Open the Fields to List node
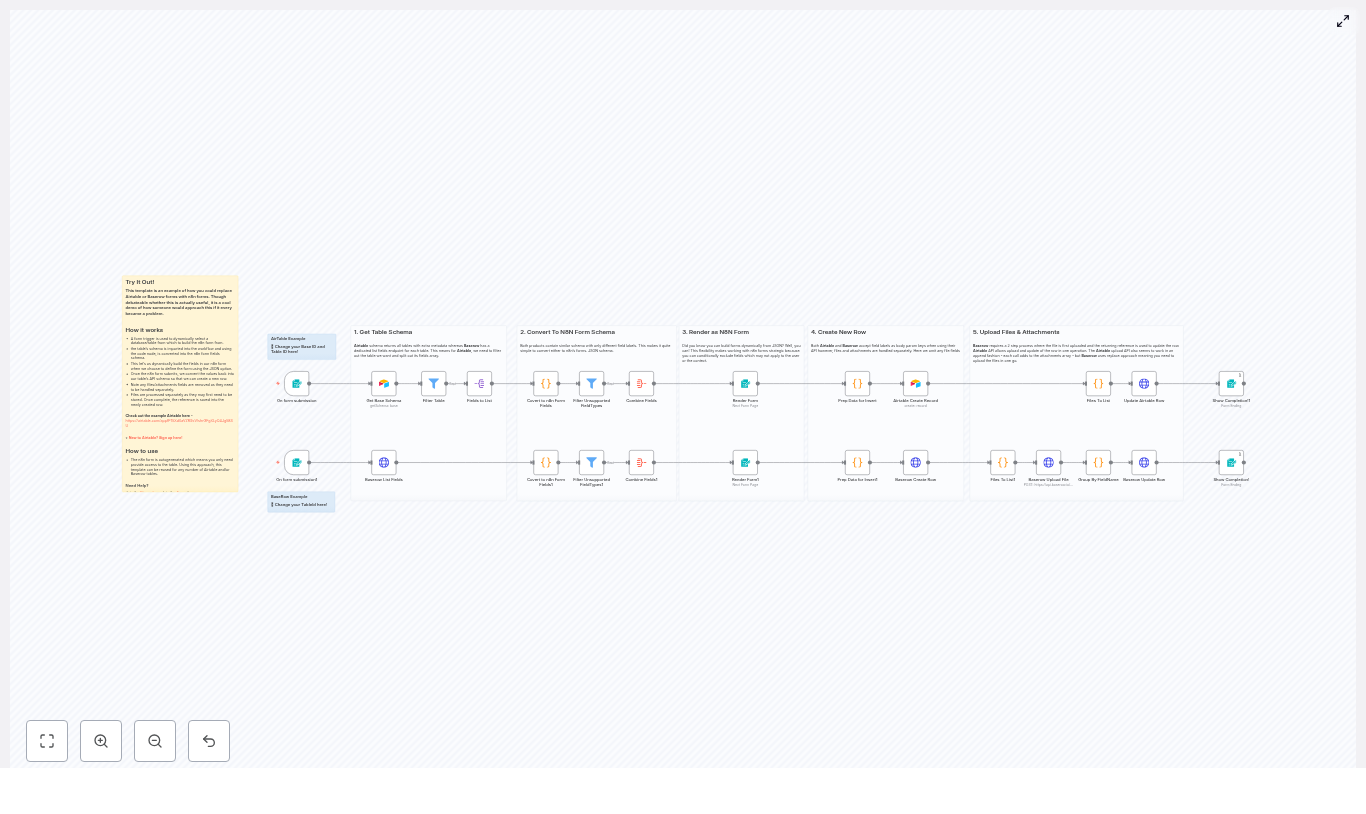The image size is (1366, 814). (479, 383)
